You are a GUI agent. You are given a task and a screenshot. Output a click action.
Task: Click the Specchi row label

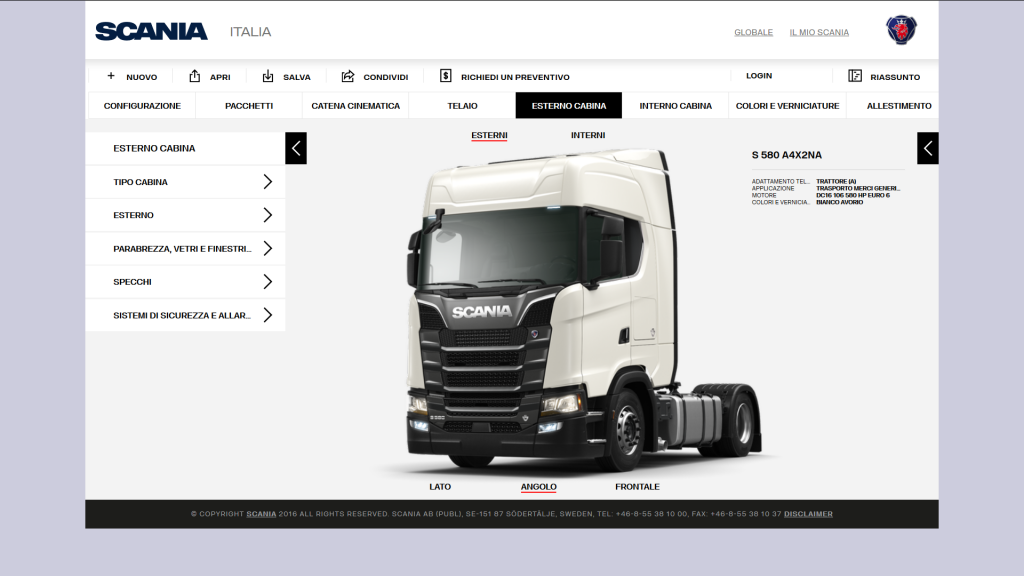(x=132, y=282)
